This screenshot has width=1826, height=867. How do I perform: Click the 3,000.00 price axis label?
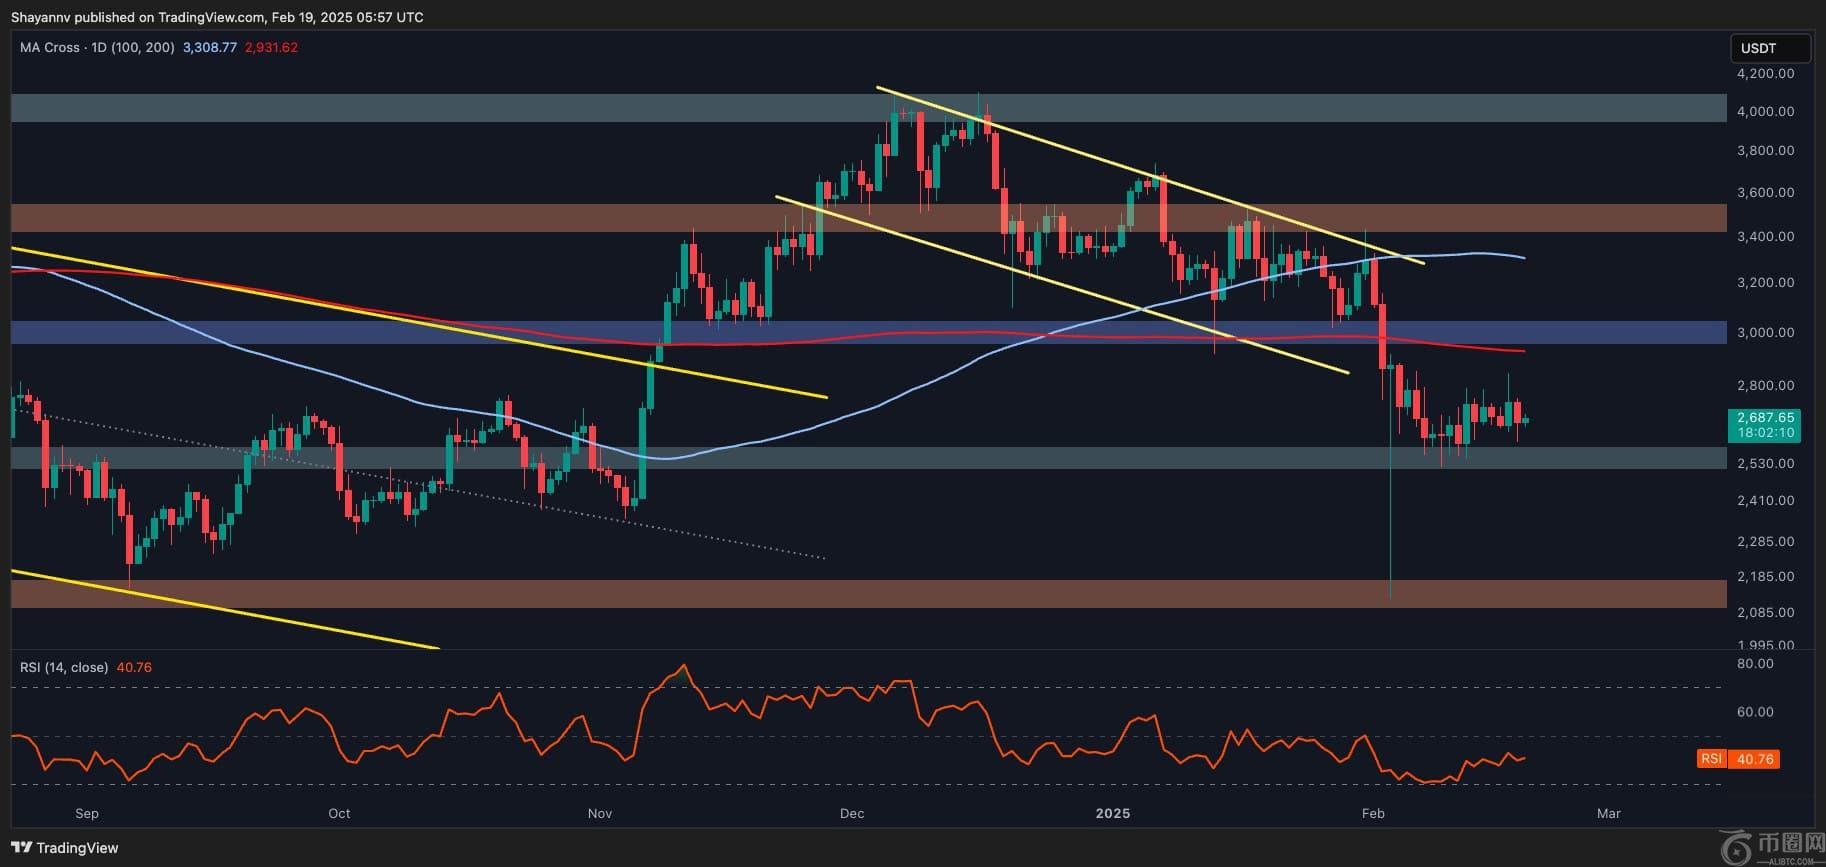click(x=1765, y=332)
